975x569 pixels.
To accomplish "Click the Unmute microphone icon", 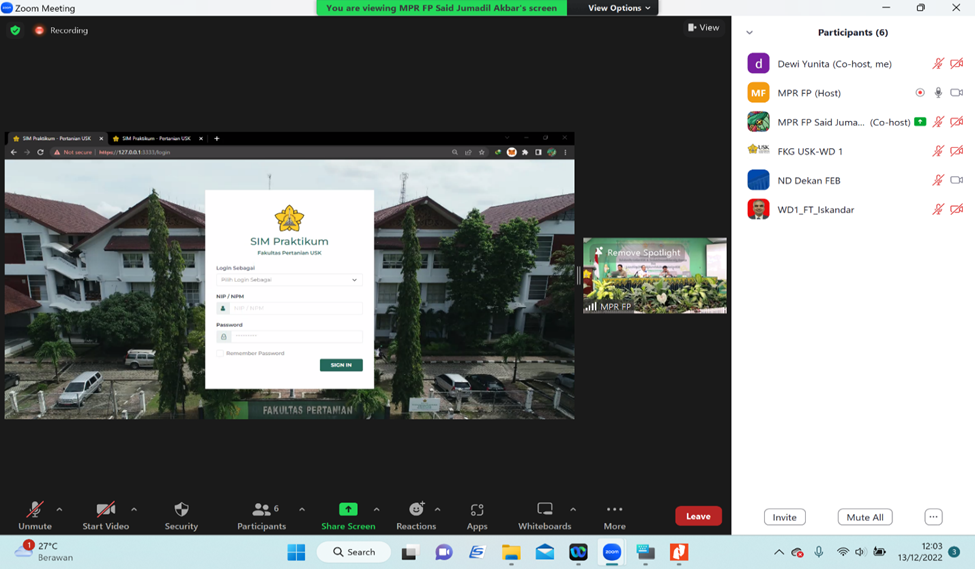I will (35, 509).
